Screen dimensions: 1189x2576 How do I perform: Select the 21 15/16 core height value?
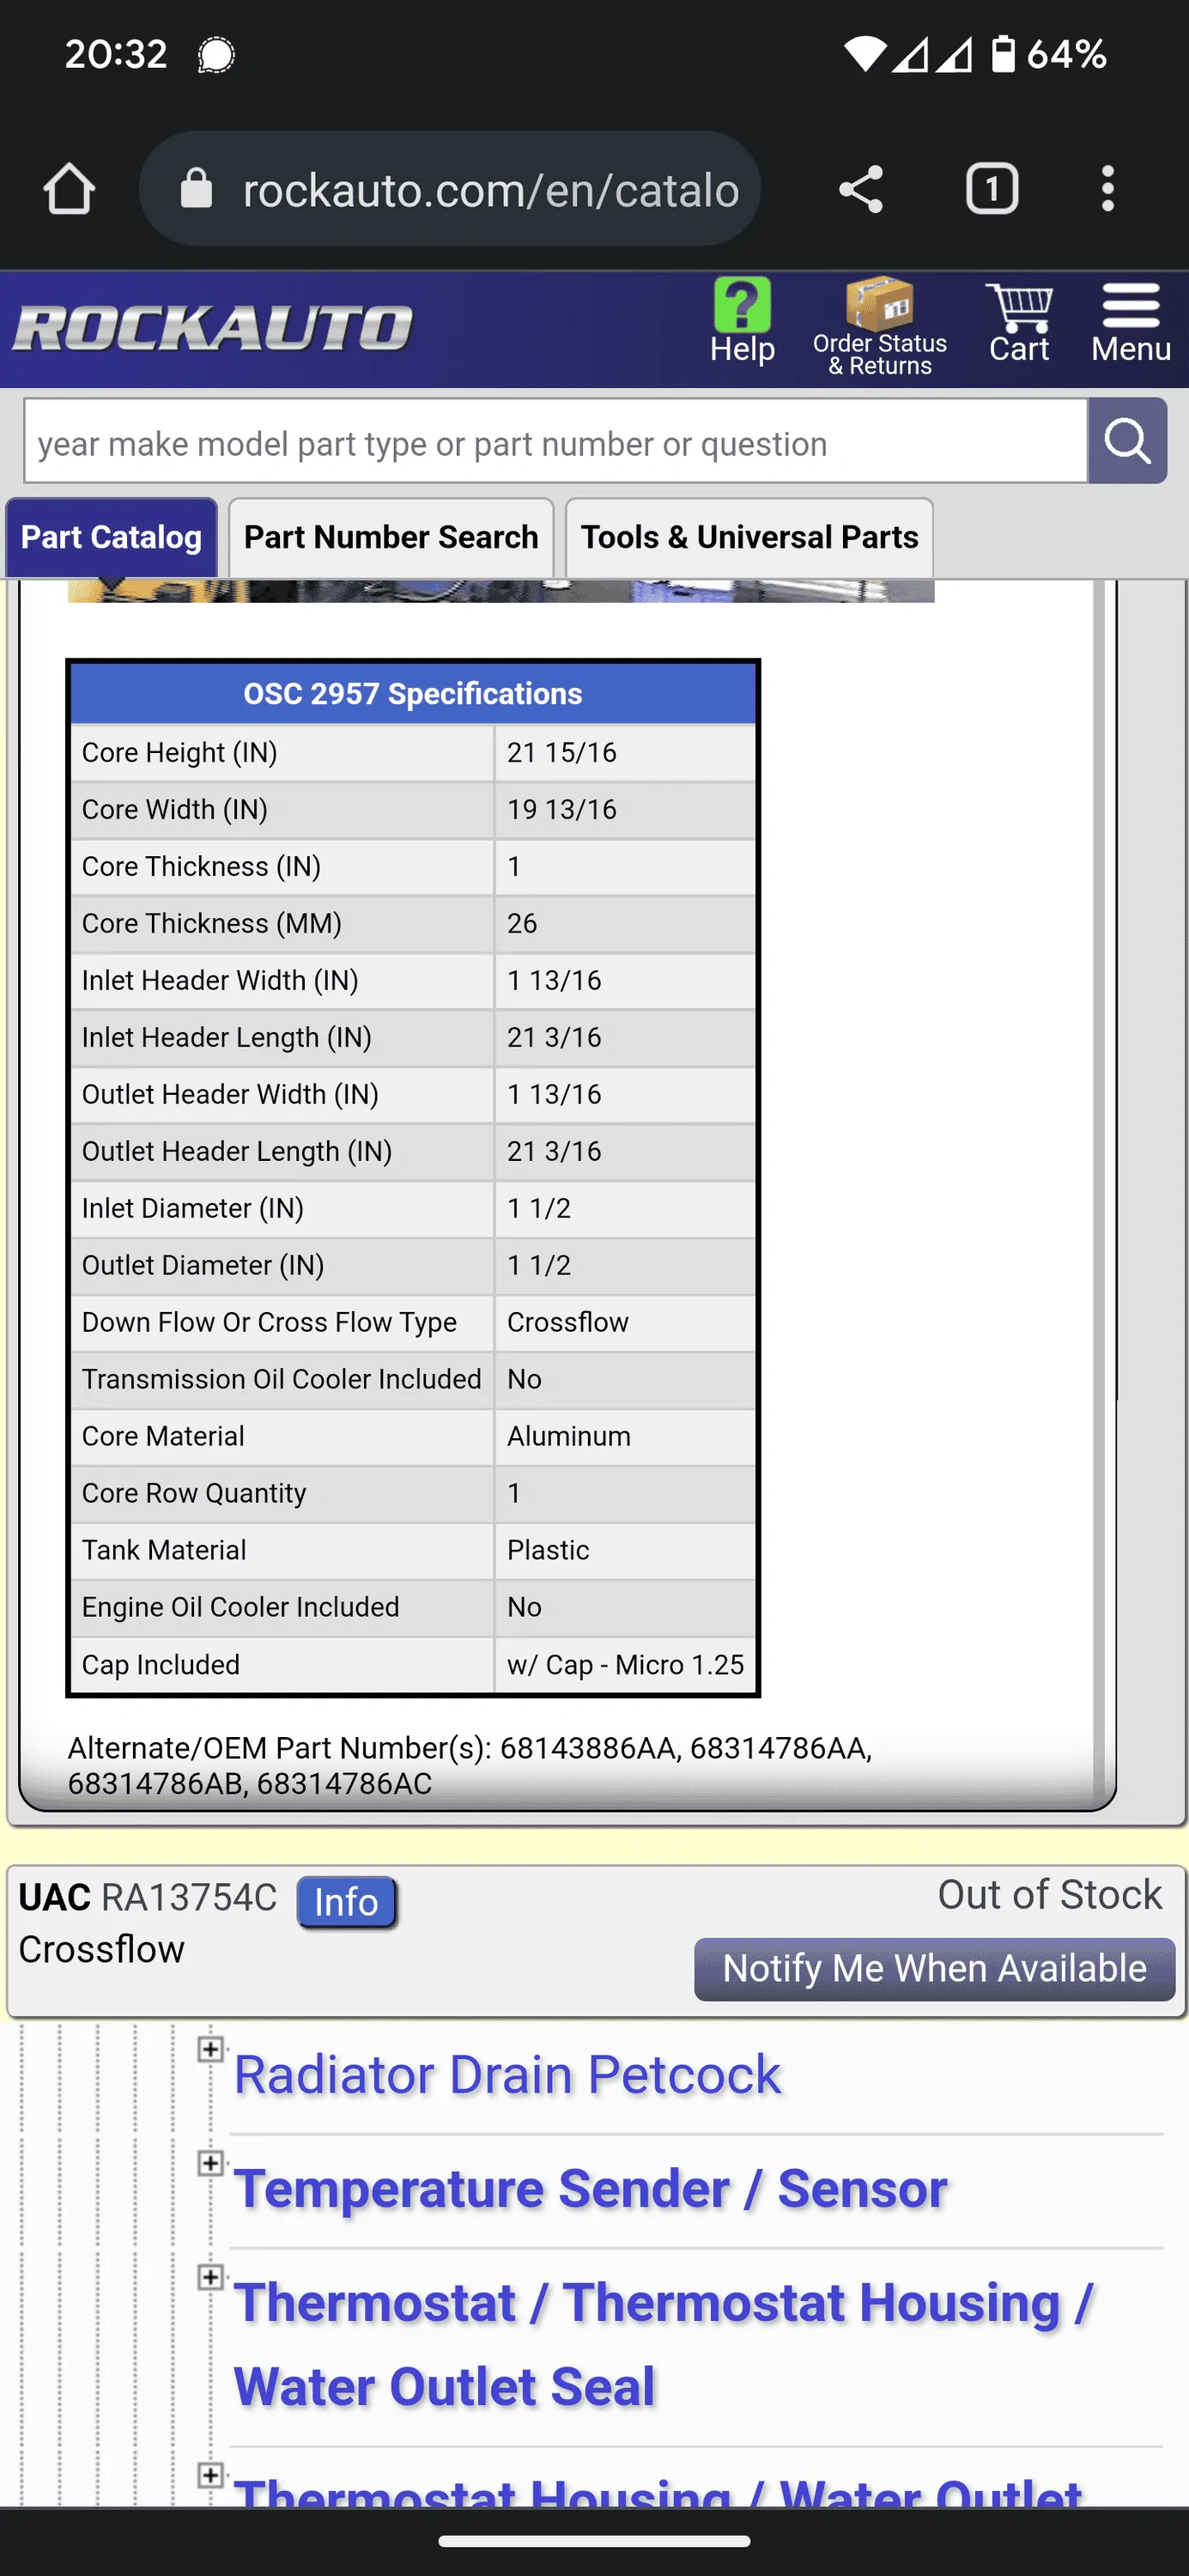tap(562, 752)
